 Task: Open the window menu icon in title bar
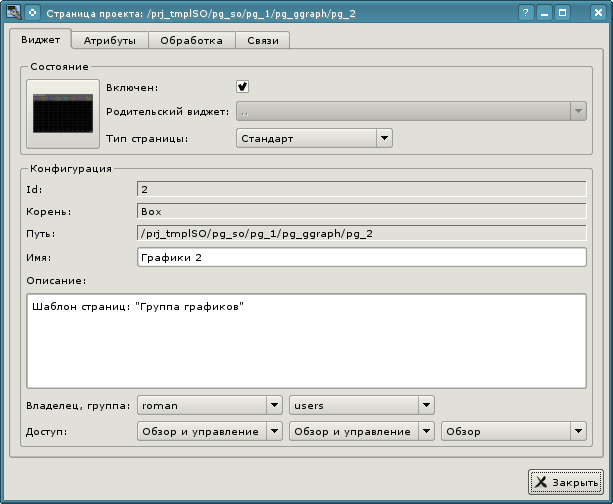[11, 14]
